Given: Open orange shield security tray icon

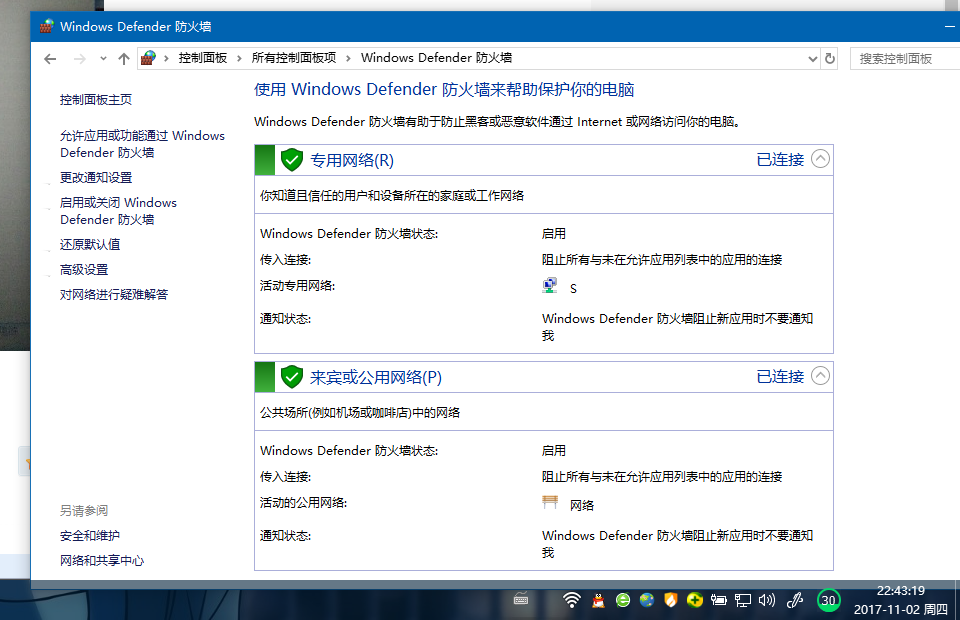Looking at the screenshot, I should (x=670, y=600).
